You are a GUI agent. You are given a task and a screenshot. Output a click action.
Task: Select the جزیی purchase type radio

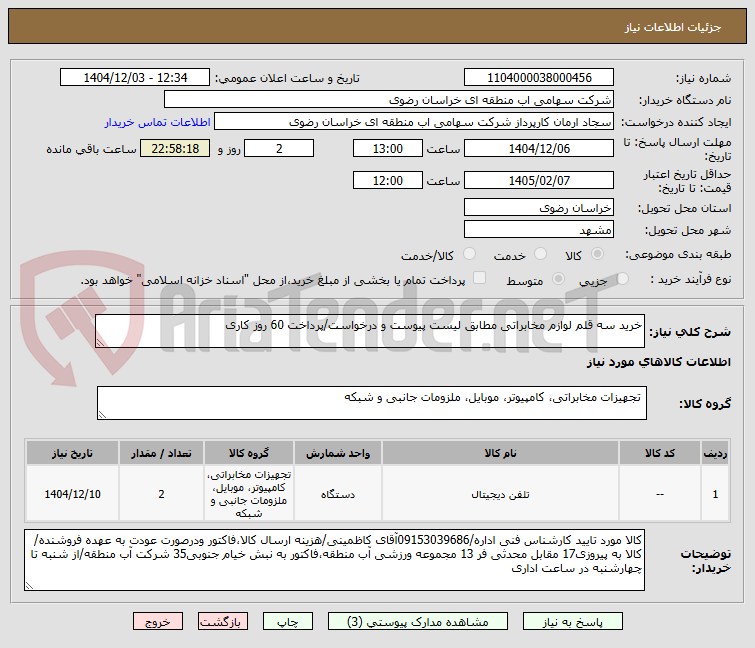622,278
